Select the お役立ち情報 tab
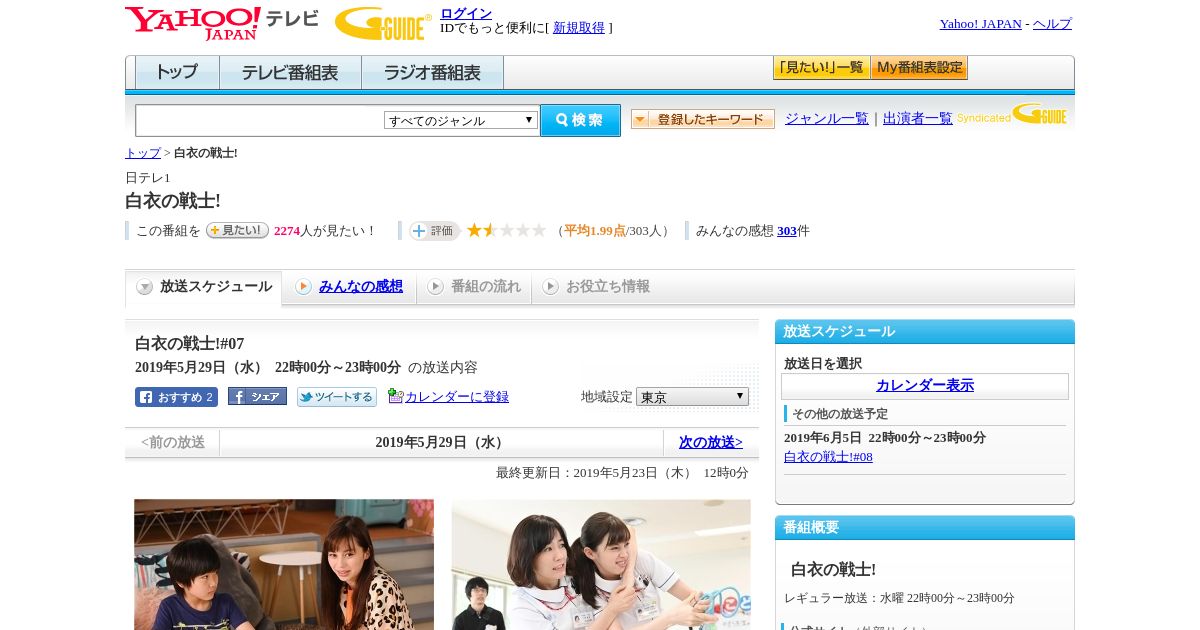This screenshot has height=630, width=1200. (596, 287)
